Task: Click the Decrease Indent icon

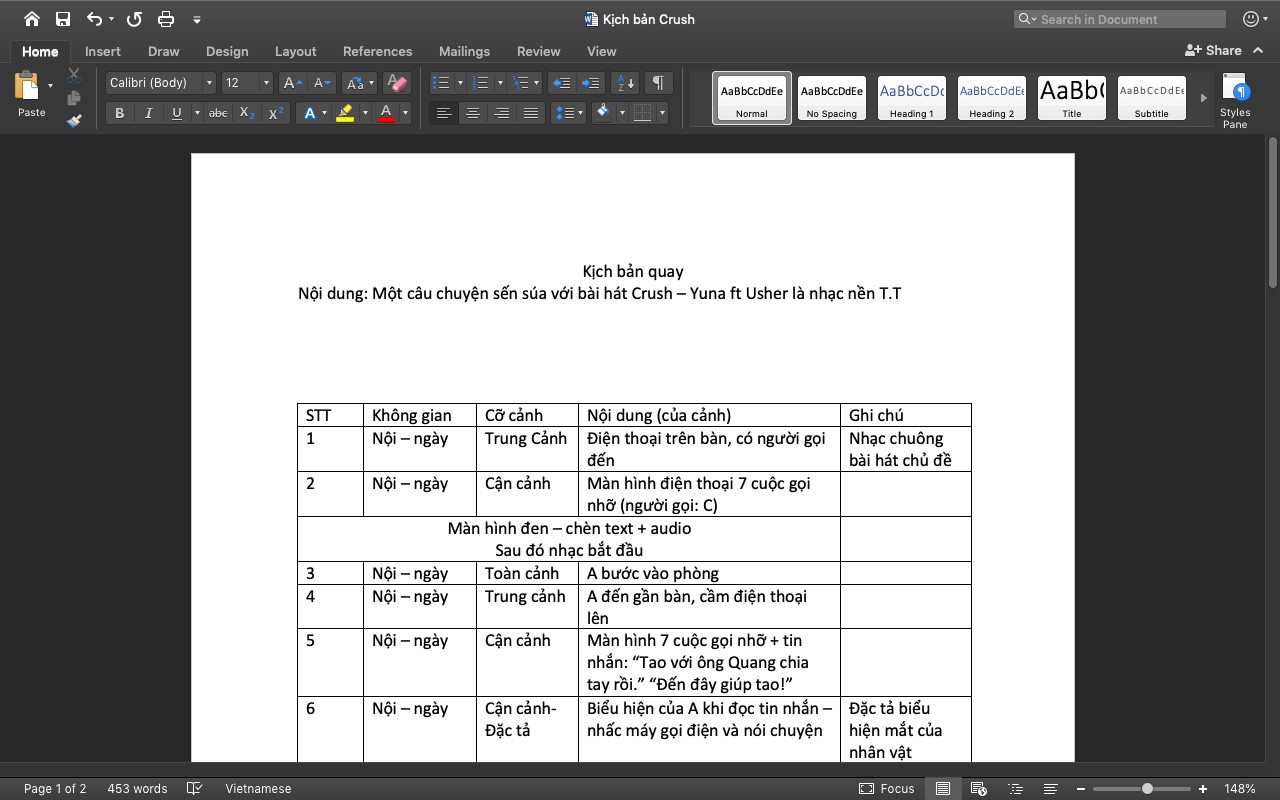Action: click(x=562, y=83)
